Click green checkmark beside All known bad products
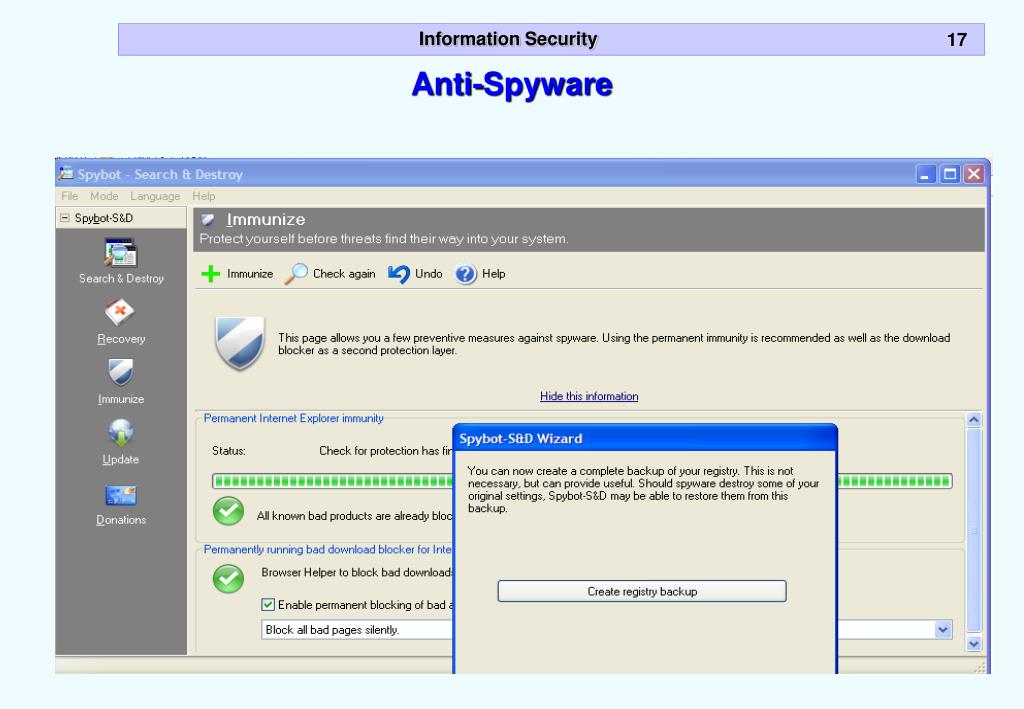Screen dimensions: 1024x709 pos(229,512)
